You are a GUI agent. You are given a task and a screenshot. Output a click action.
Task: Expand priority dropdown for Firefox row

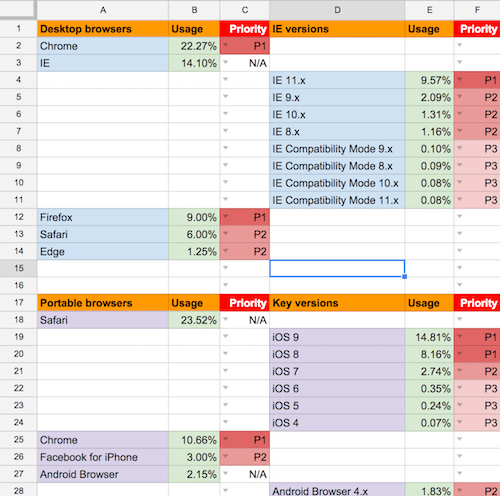[x=226, y=216]
